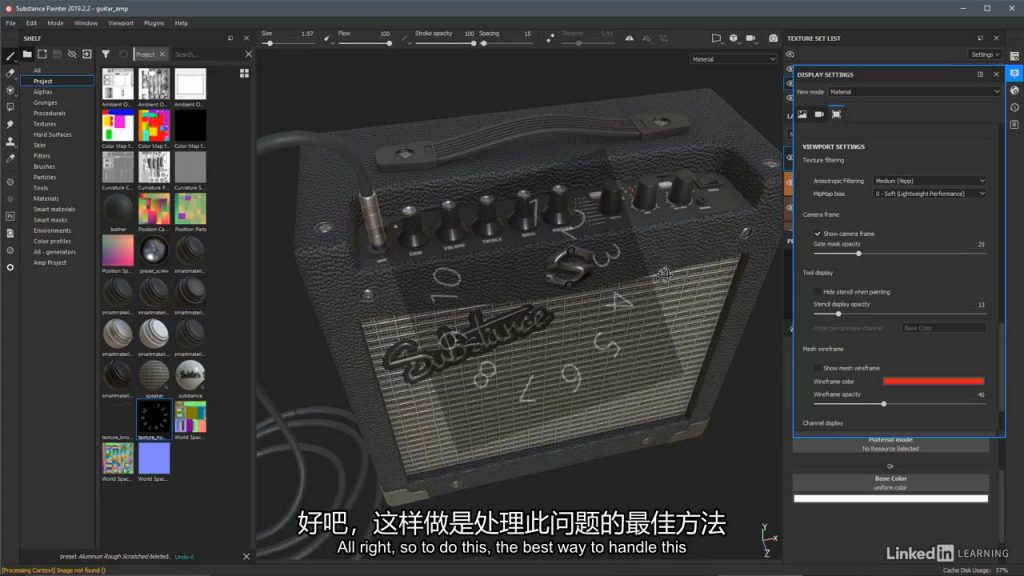Open the Anisotropic Filtering dropdown
Image resolution: width=1024 pixels, height=576 pixels.
coord(929,181)
